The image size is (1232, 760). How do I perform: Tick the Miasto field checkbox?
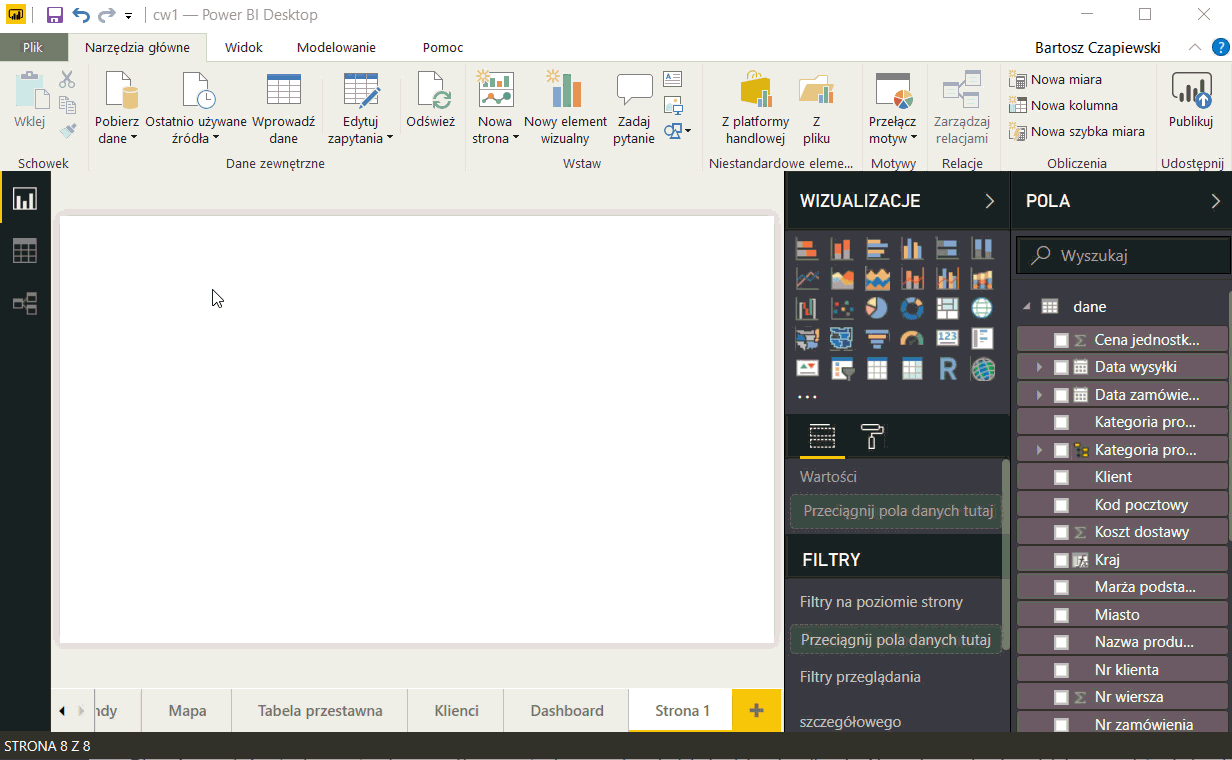tap(1061, 615)
